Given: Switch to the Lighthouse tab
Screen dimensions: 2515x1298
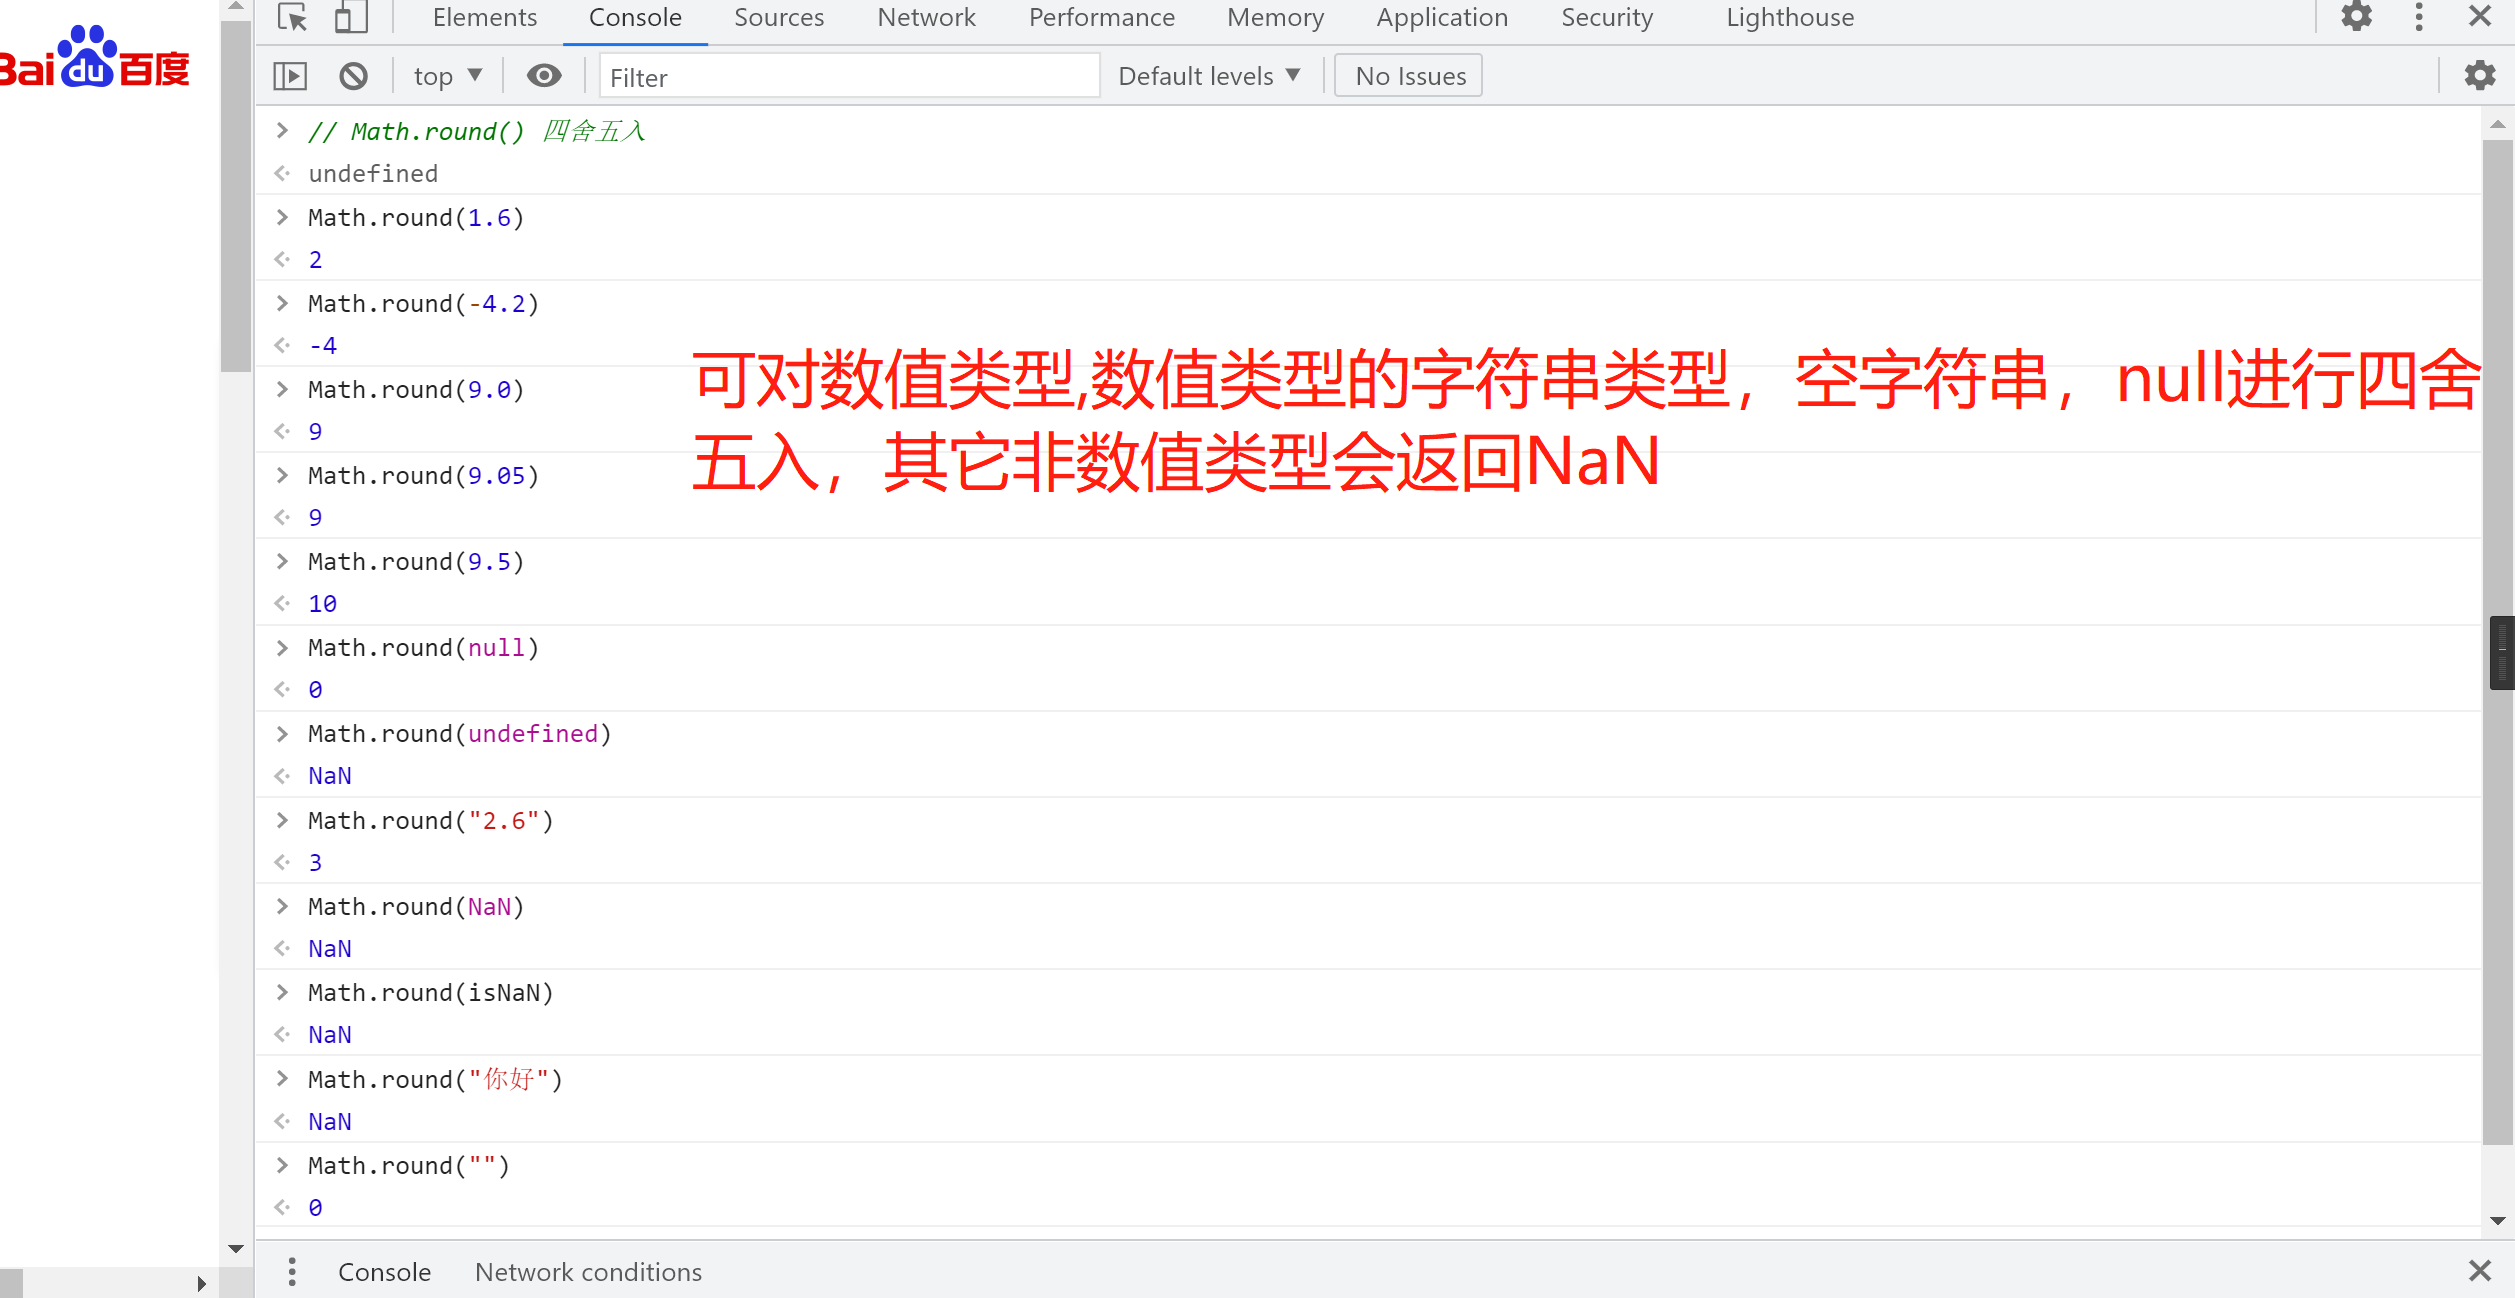Looking at the screenshot, I should point(1789,18).
